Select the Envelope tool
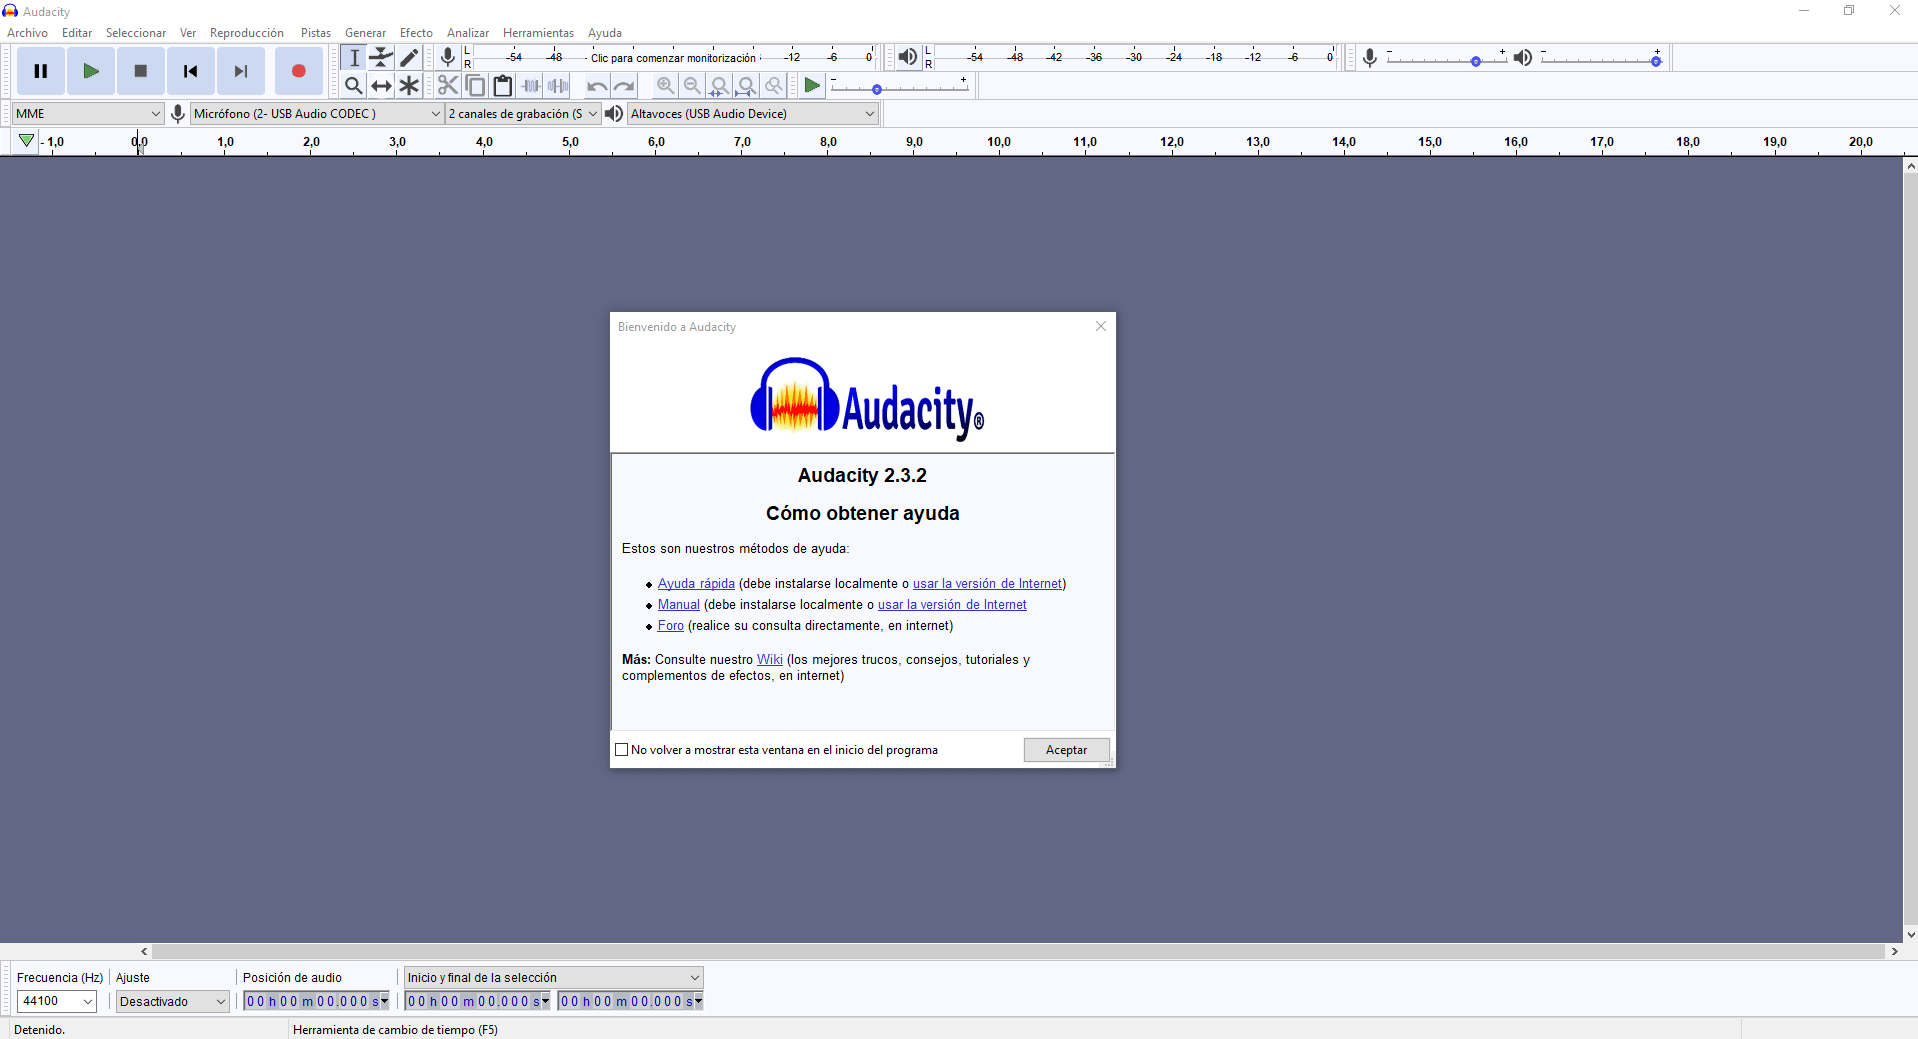Screen dimensions: 1918x1039 pyautogui.click(x=382, y=58)
